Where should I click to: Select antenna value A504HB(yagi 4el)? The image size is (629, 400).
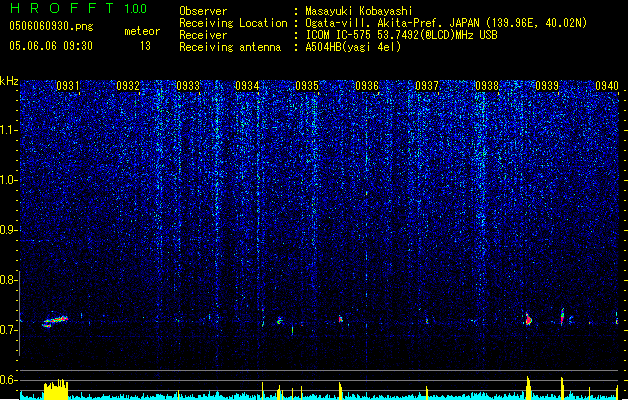tap(353, 47)
